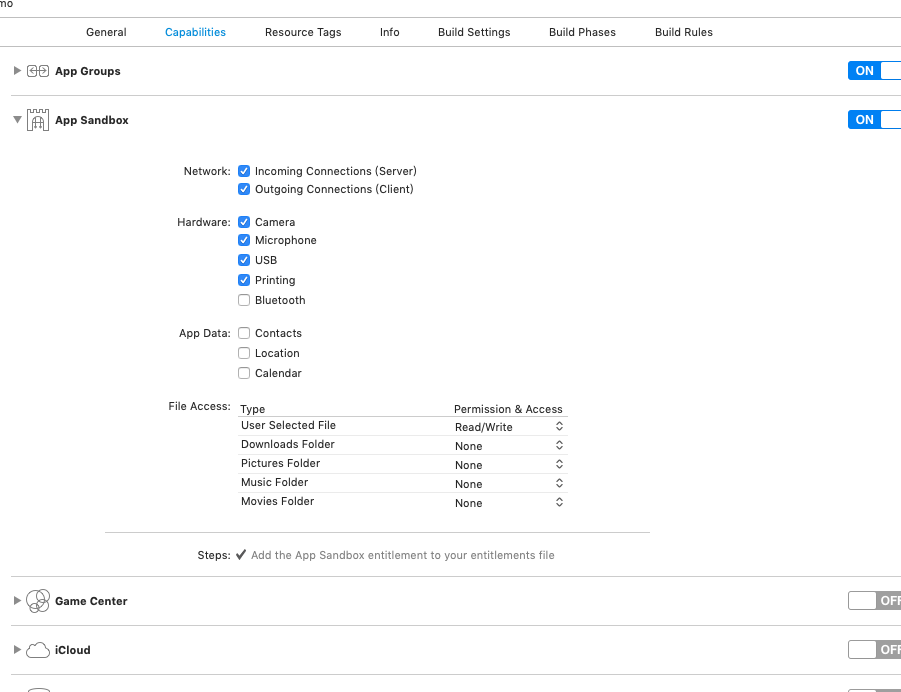901x692 pixels.
Task: Turn off the App Sandbox switch
Action: click(x=873, y=120)
